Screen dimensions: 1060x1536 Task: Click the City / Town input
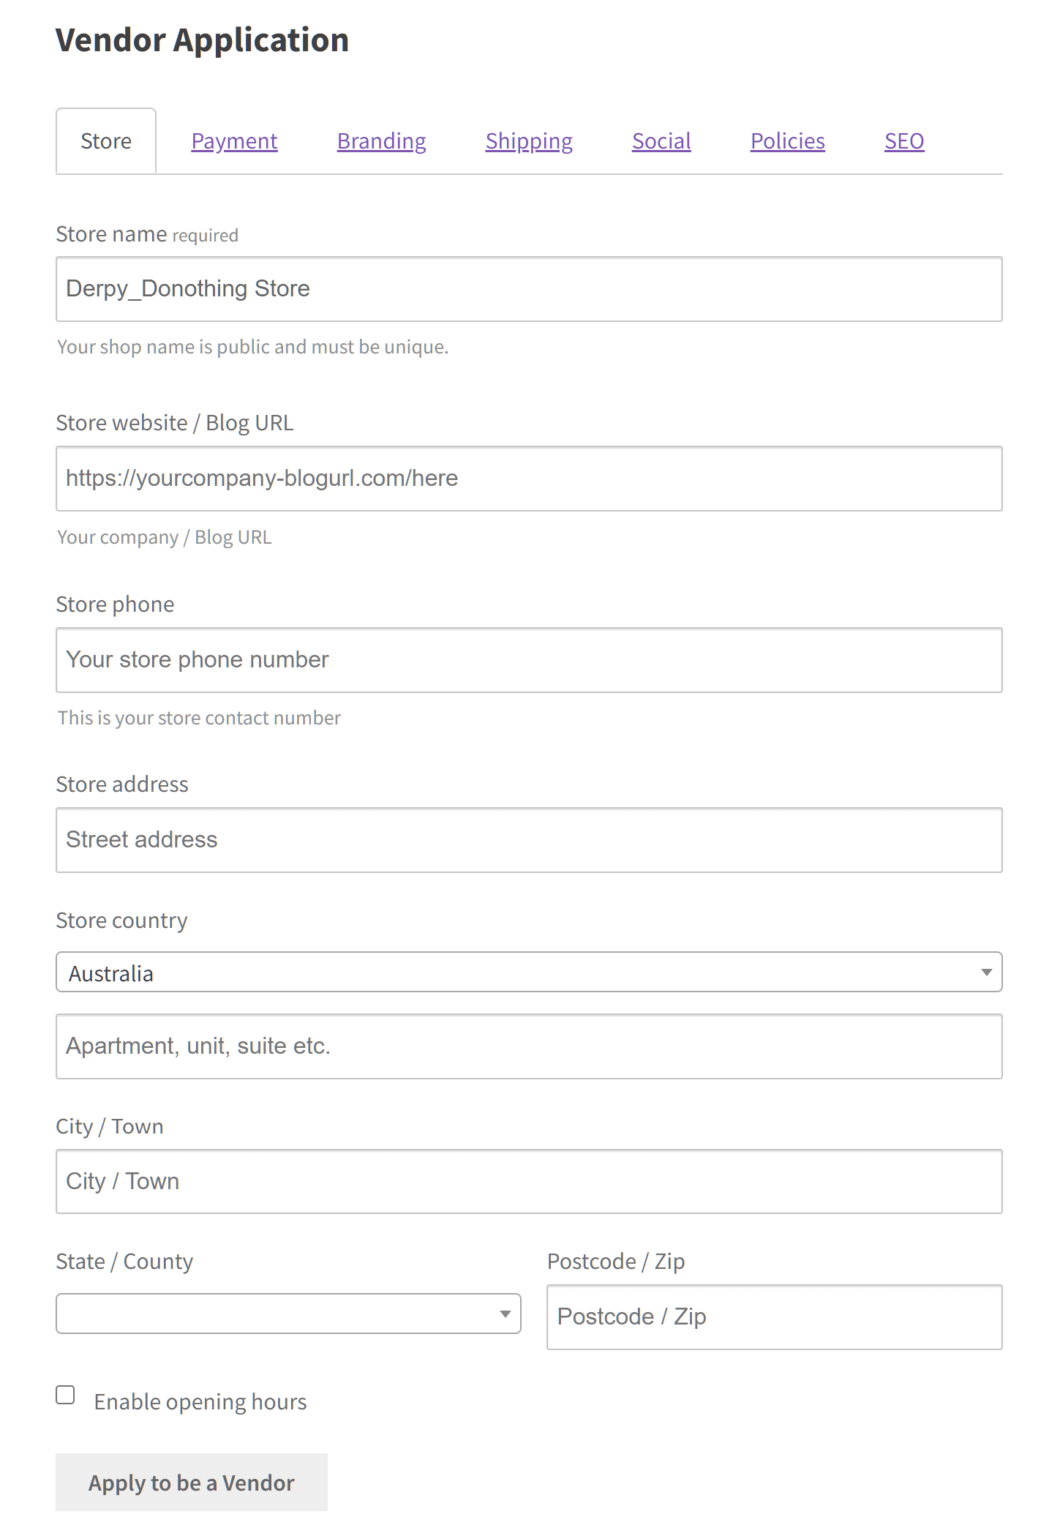point(529,1181)
